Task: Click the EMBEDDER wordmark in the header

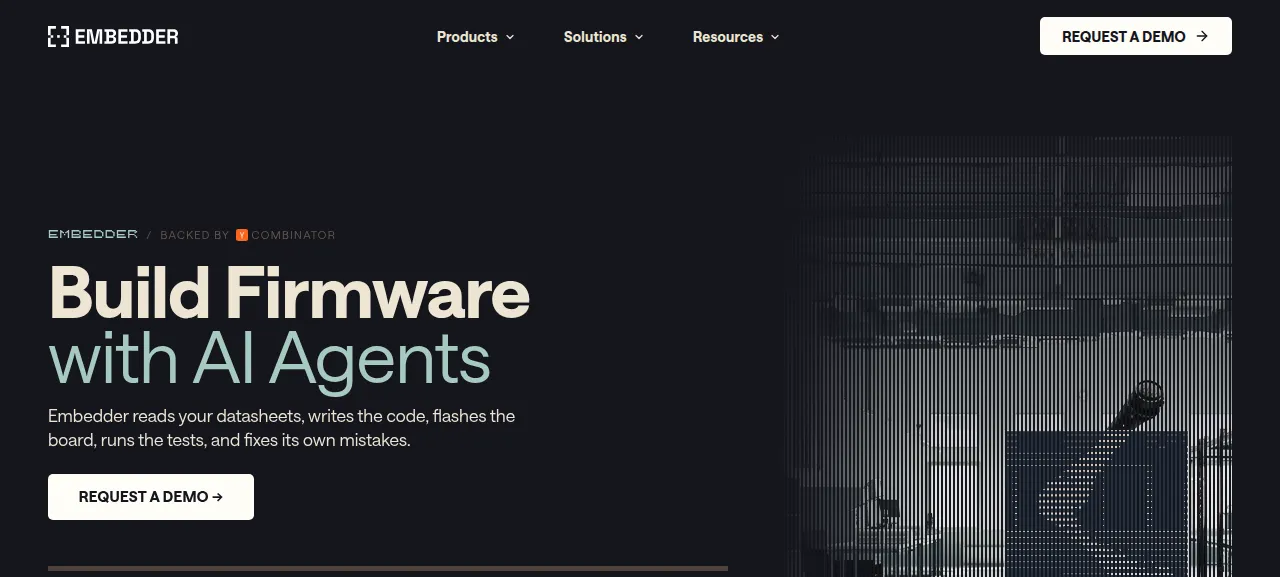Action: point(126,37)
